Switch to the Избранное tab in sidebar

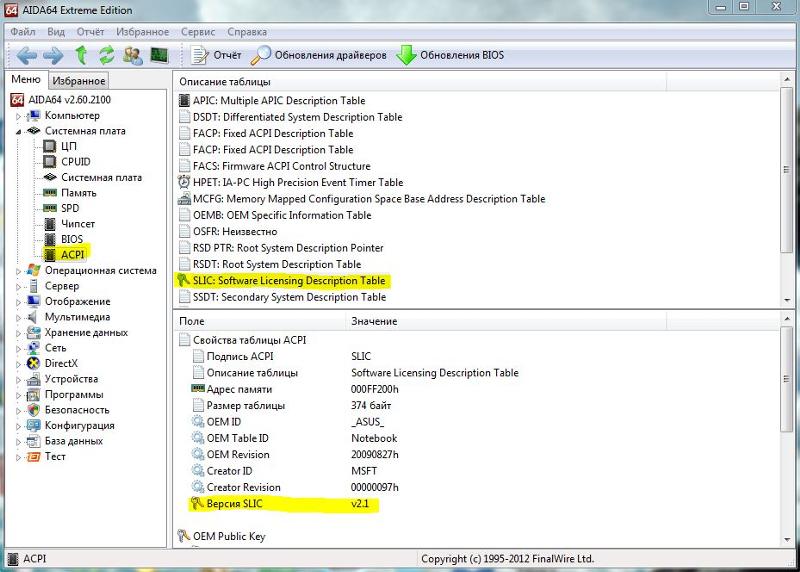coord(79,81)
